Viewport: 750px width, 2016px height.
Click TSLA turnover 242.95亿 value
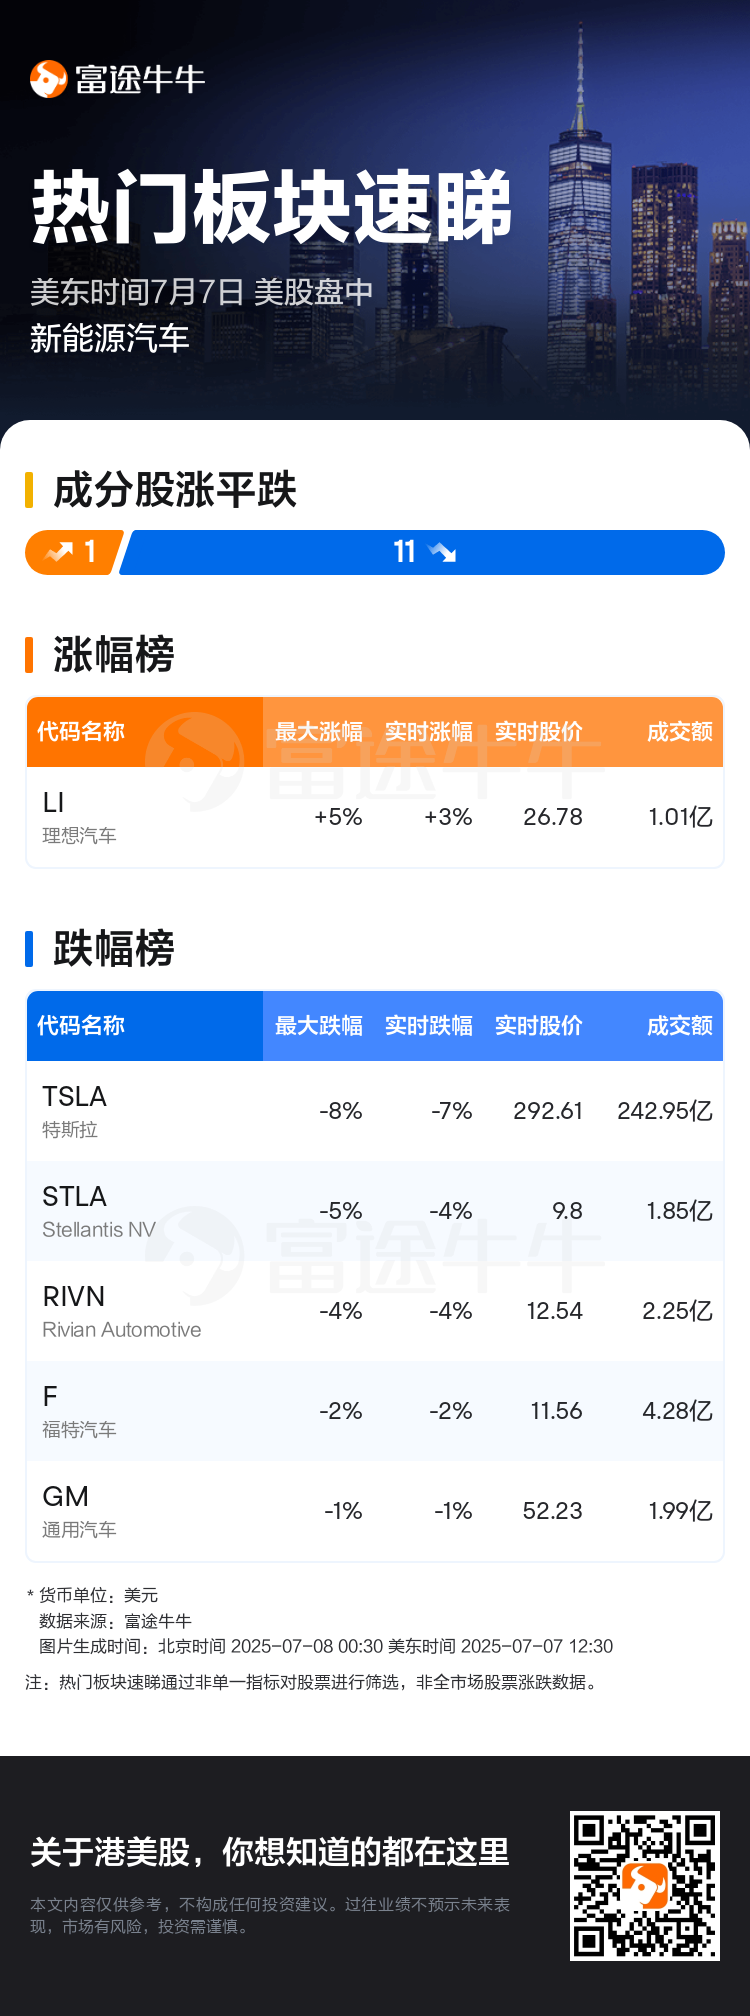665,1111
